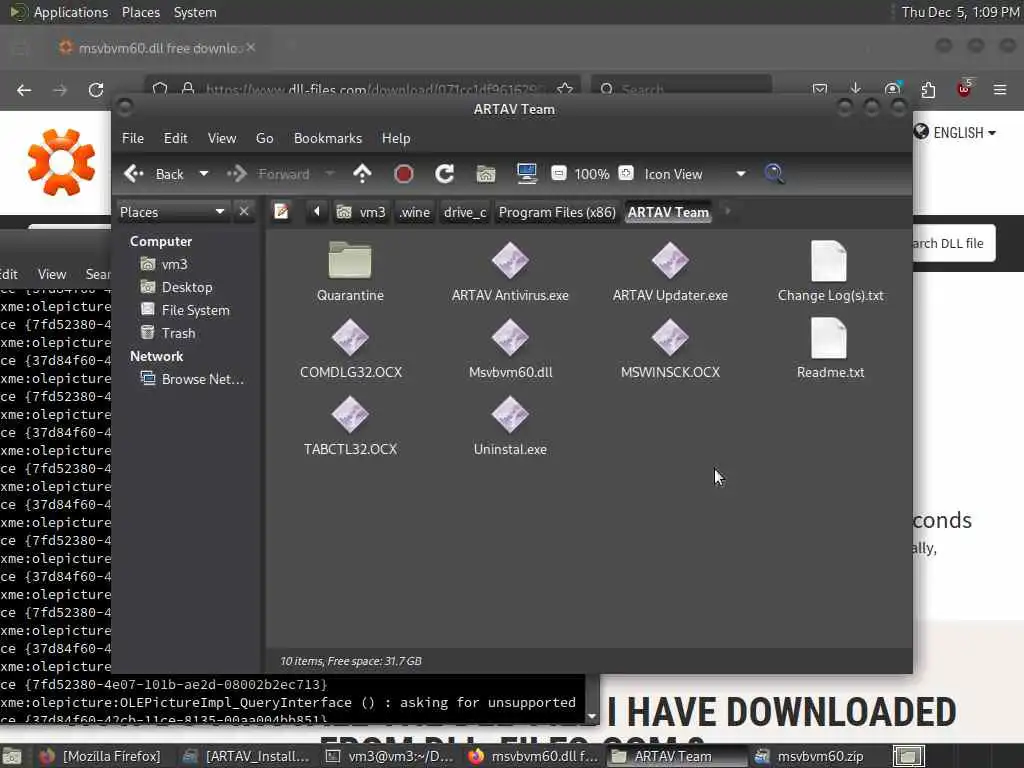1024x768 pixels.
Task: Open the View menu
Action: [x=222, y=138]
